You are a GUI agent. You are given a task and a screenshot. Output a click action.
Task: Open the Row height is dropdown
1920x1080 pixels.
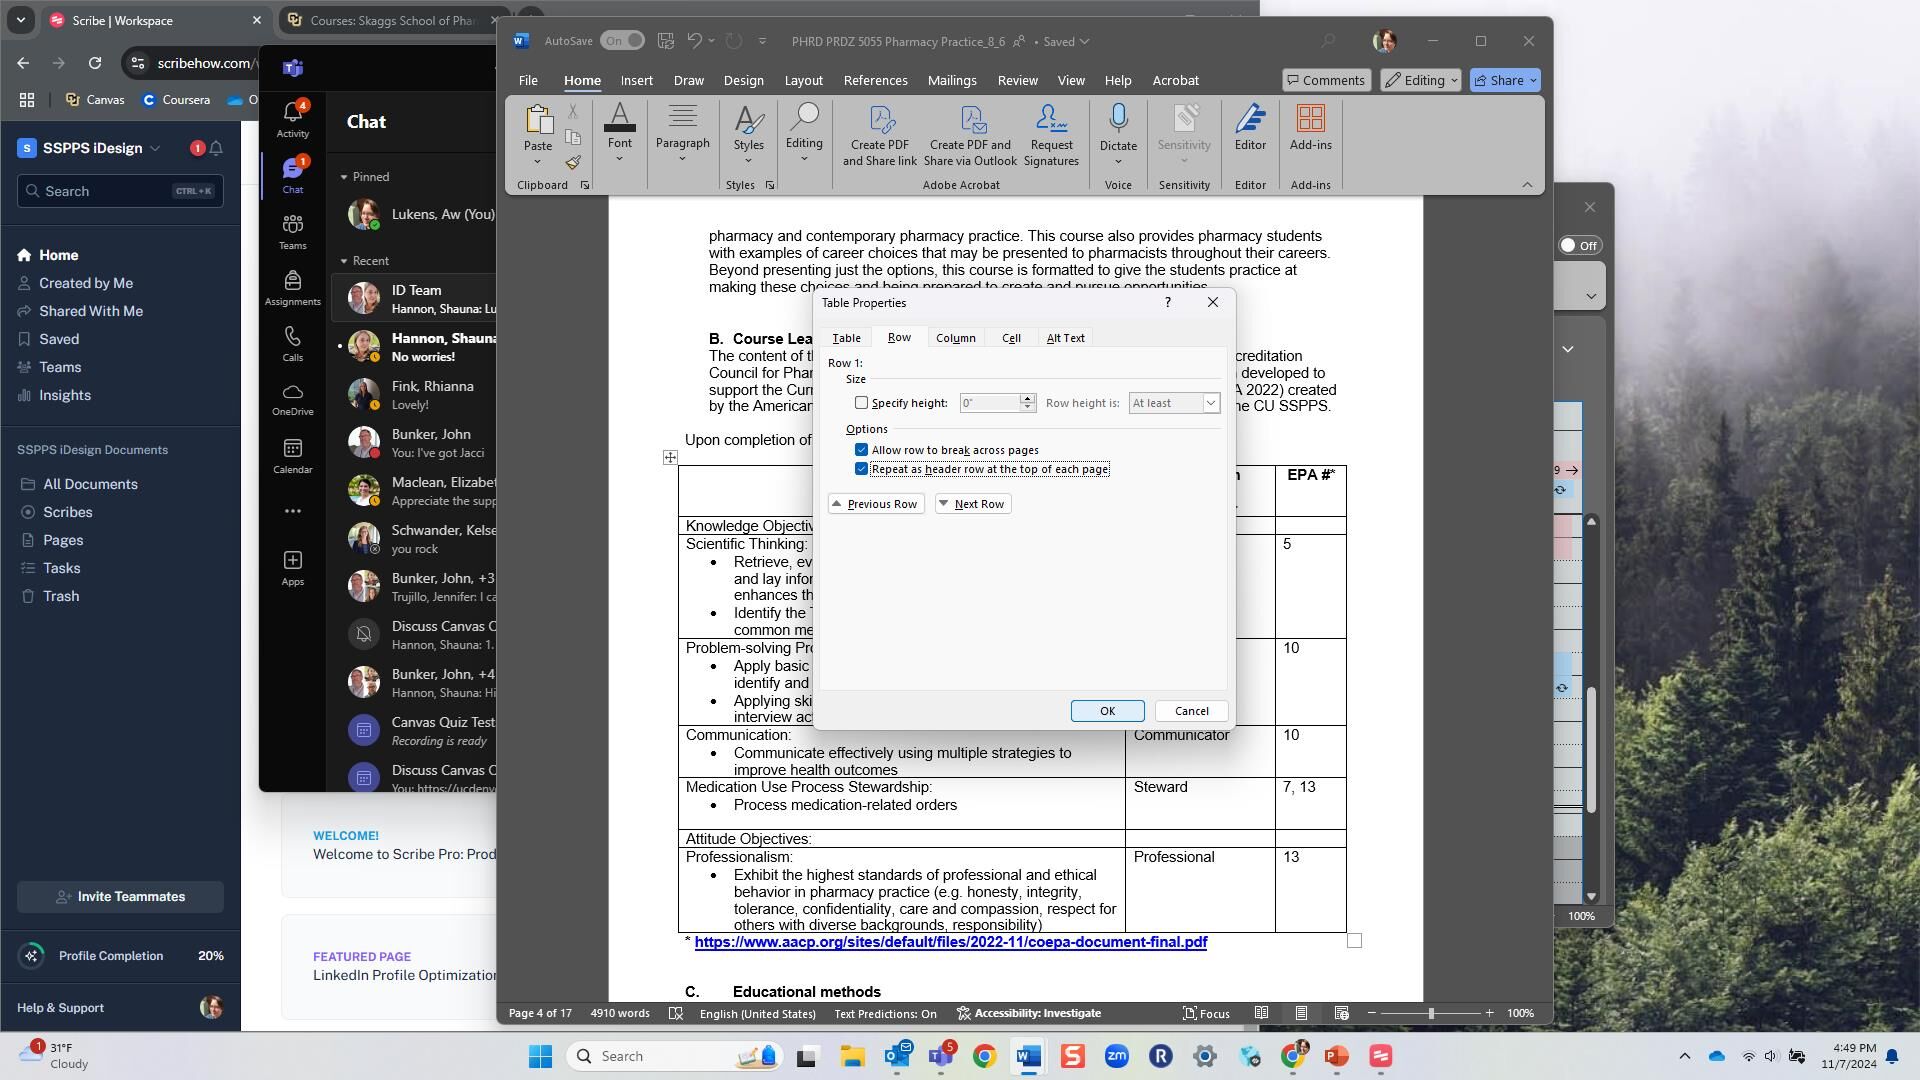pos(1174,403)
